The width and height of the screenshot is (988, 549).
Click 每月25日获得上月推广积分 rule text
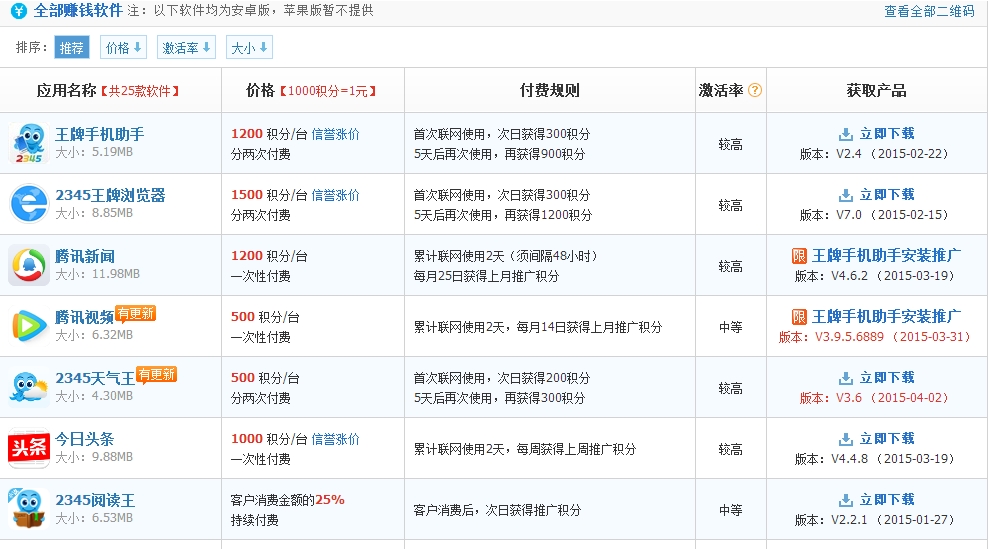coord(486,276)
